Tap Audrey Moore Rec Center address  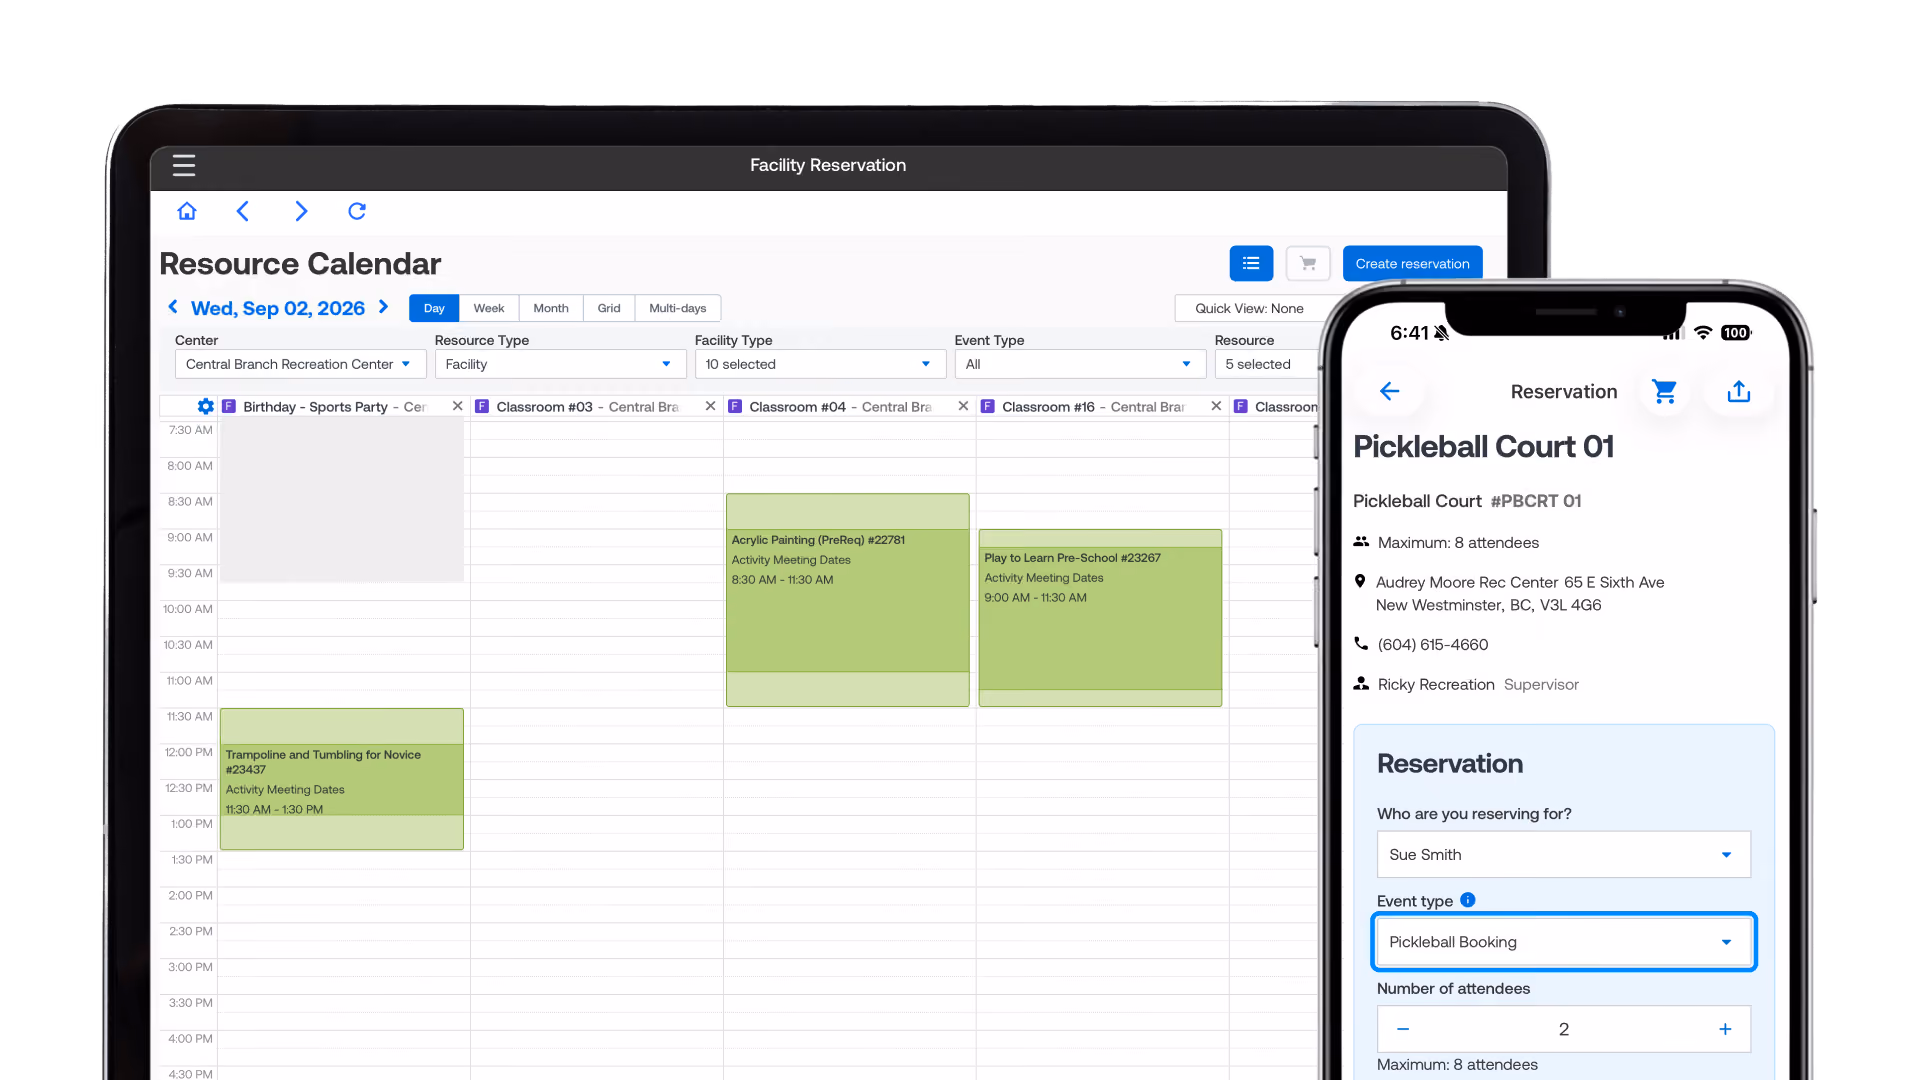point(1520,593)
